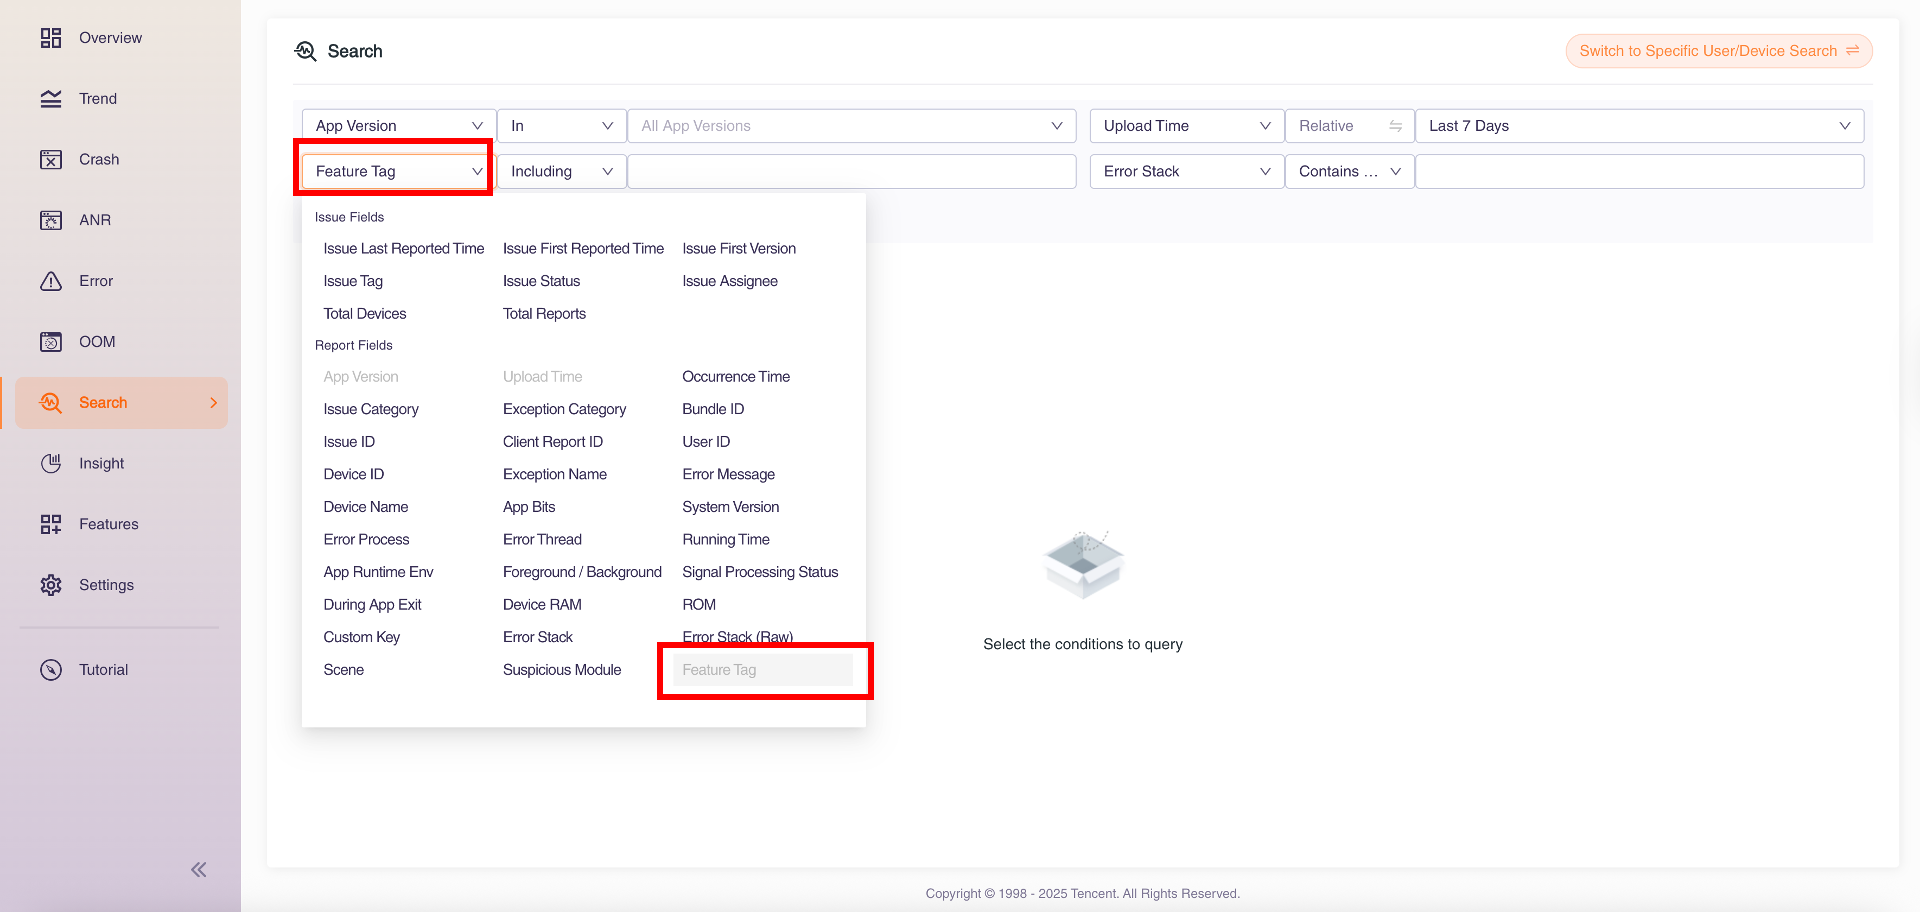1920x912 pixels.
Task: Open the Tutorial link in sidebar
Action: (x=103, y=670)
